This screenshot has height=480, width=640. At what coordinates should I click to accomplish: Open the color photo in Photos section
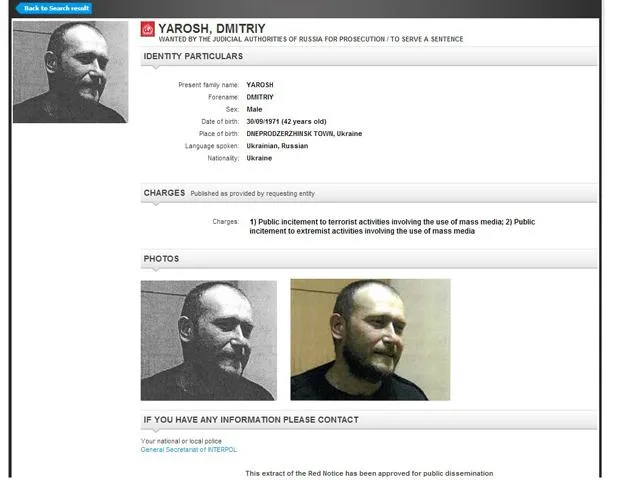370,340
